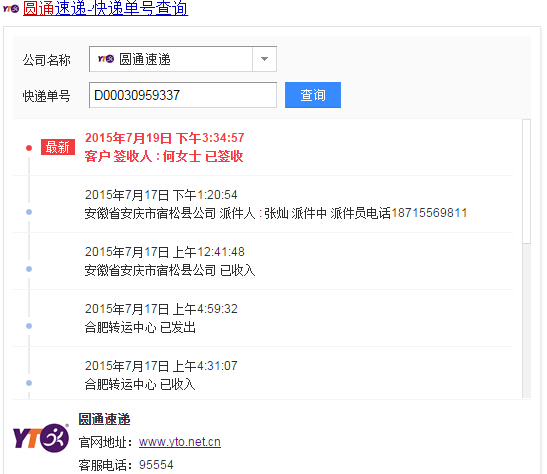Click the 客服电话 label
547x474 pixels.
point(106,465)
